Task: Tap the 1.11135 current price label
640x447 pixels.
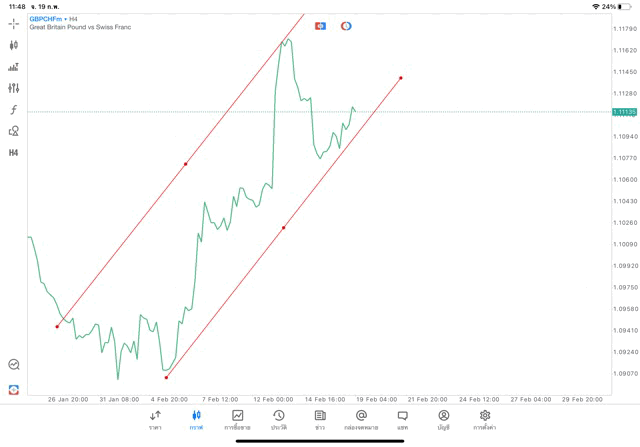Action: (624, 112)
